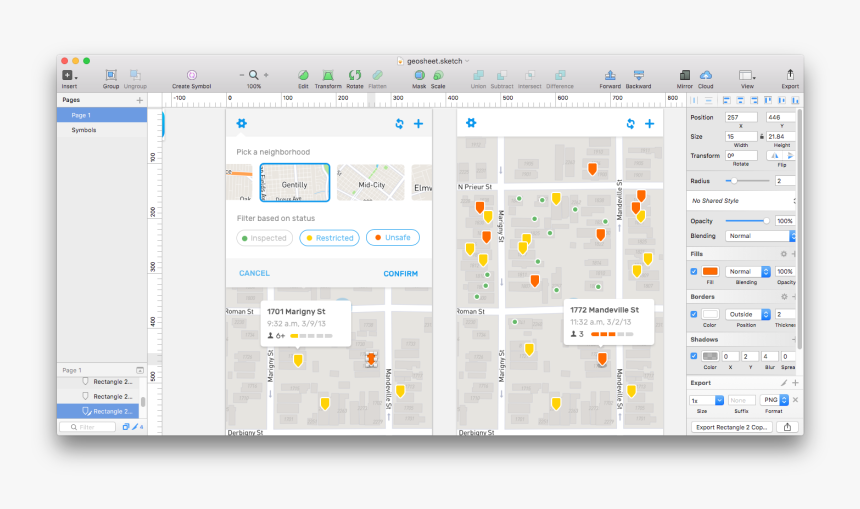Image resolution: width=860 pixels, height=509 pixels.
Task: Click the Export Rectangle 2 Copy button
Action: tap(732, 427)
